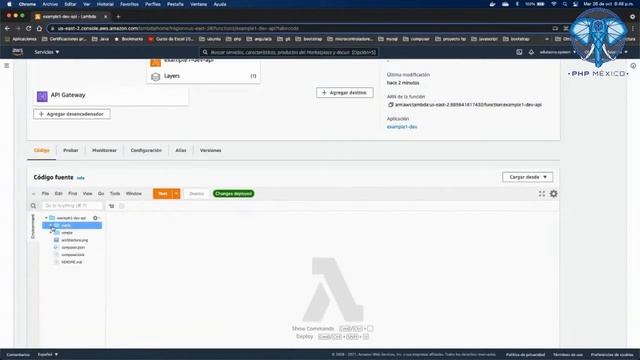Open the Cargar desde dropdown

(527, 177)
